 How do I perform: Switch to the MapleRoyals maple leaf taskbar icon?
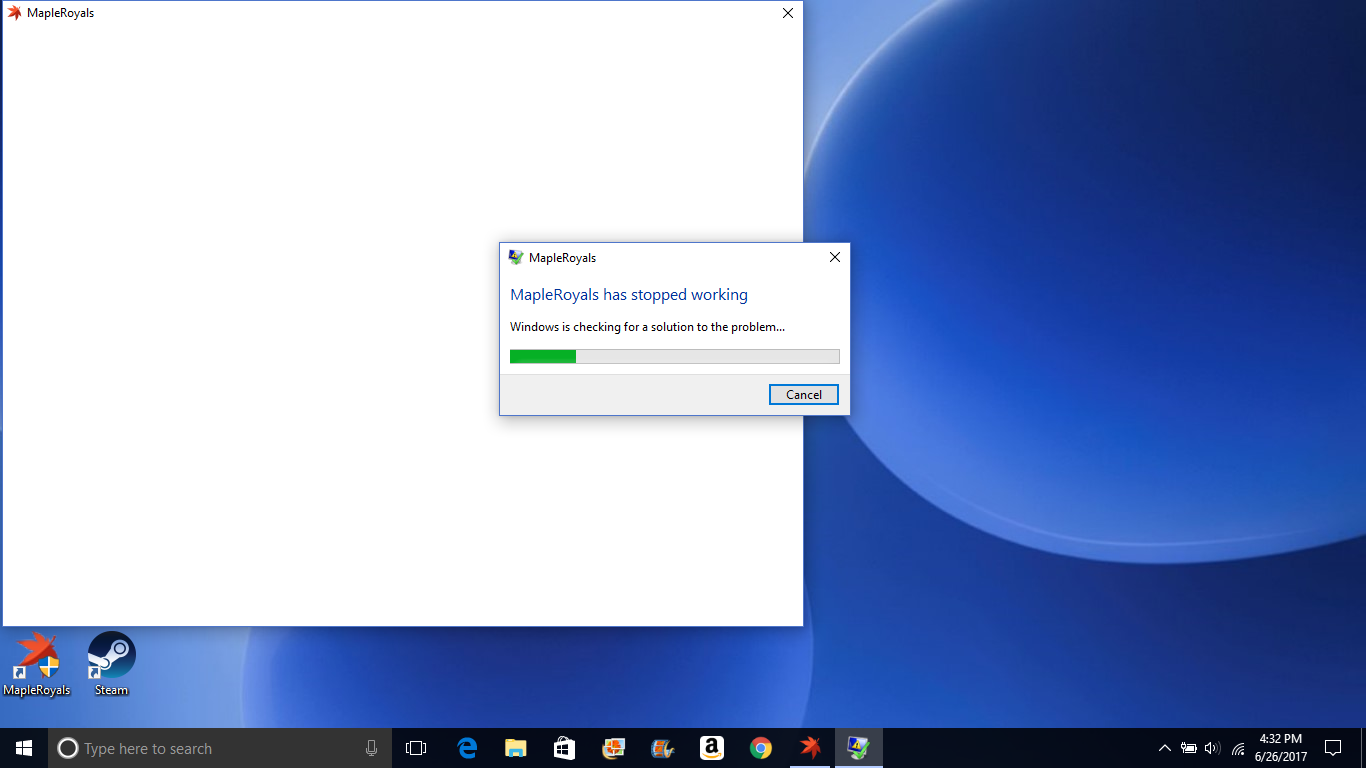[810, 748]
